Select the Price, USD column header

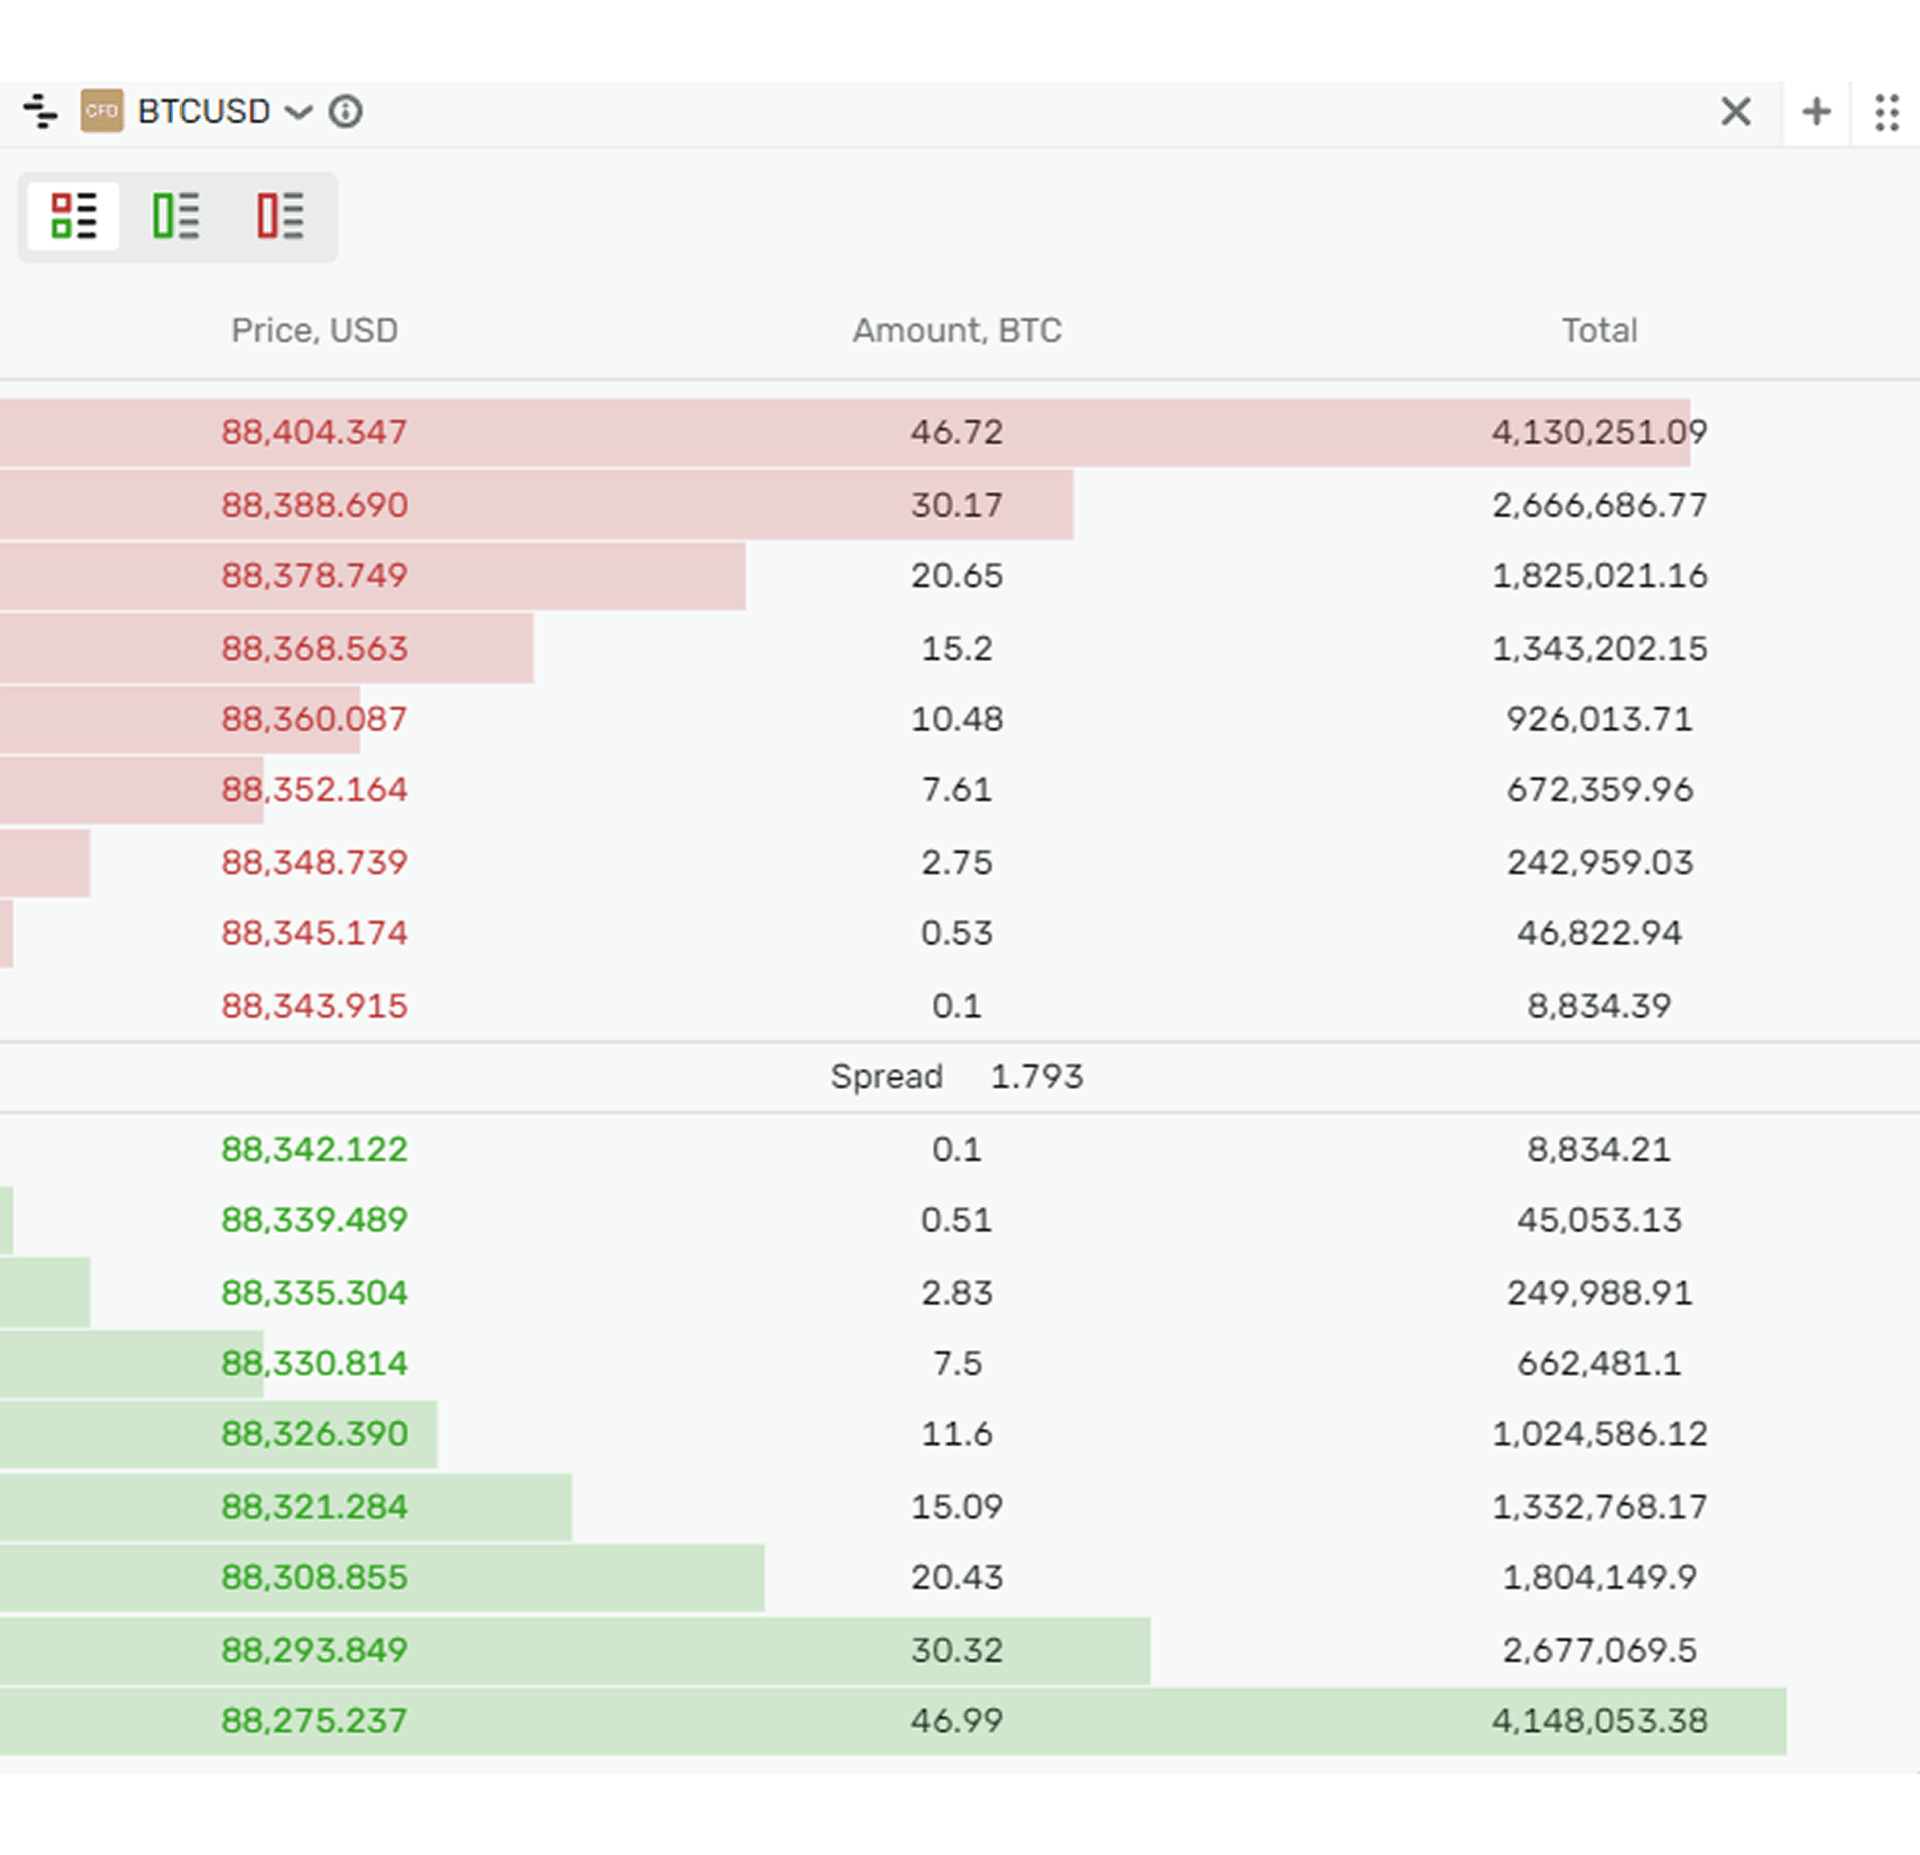[x=314, y=330]
